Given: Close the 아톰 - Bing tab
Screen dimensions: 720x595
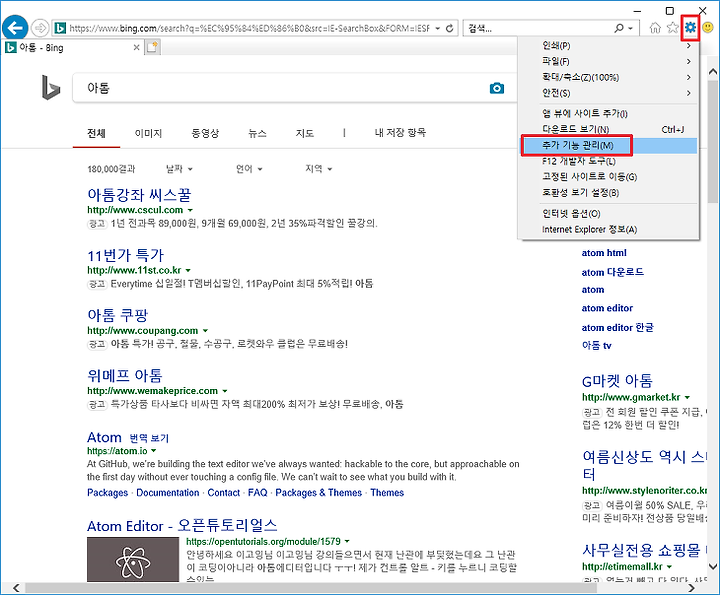Looking at the screenshot, I should 136,47.
